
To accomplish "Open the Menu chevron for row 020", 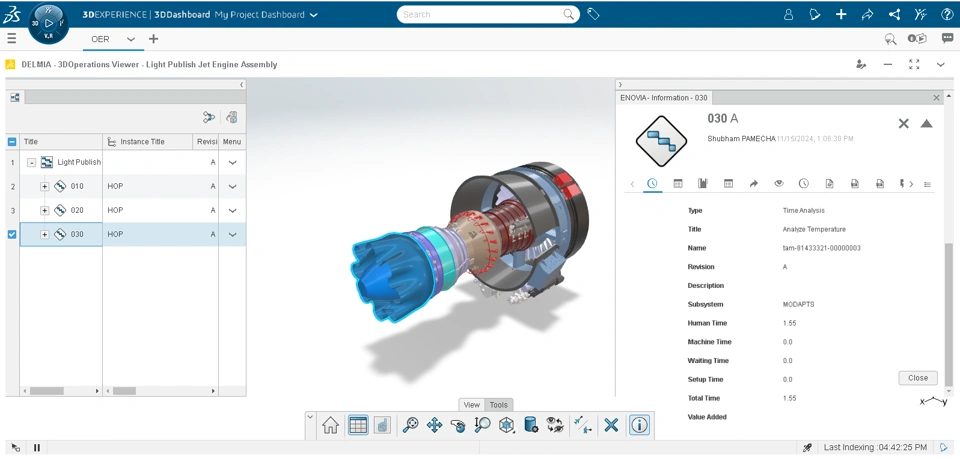I will pyautogui.click(x=233, y=210).
